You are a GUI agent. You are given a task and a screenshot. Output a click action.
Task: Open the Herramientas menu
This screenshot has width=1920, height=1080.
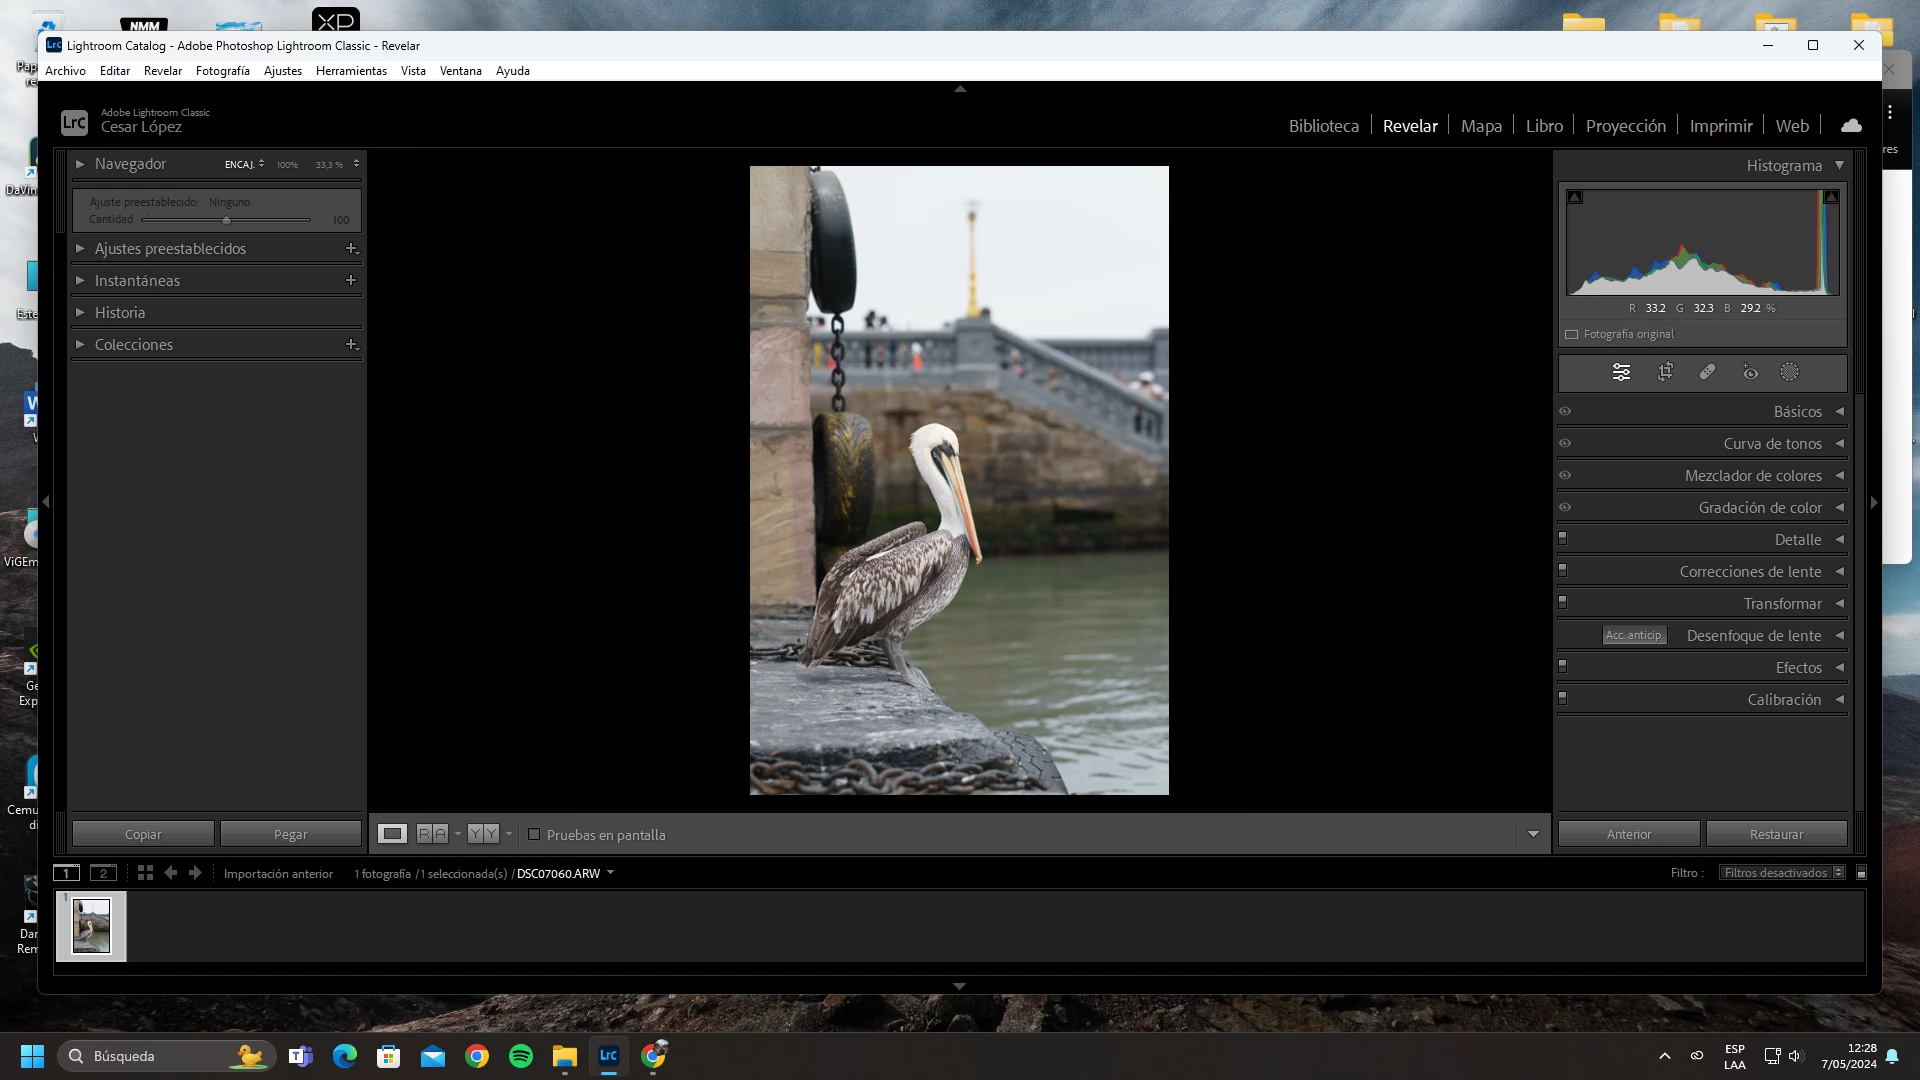point(351,71)
